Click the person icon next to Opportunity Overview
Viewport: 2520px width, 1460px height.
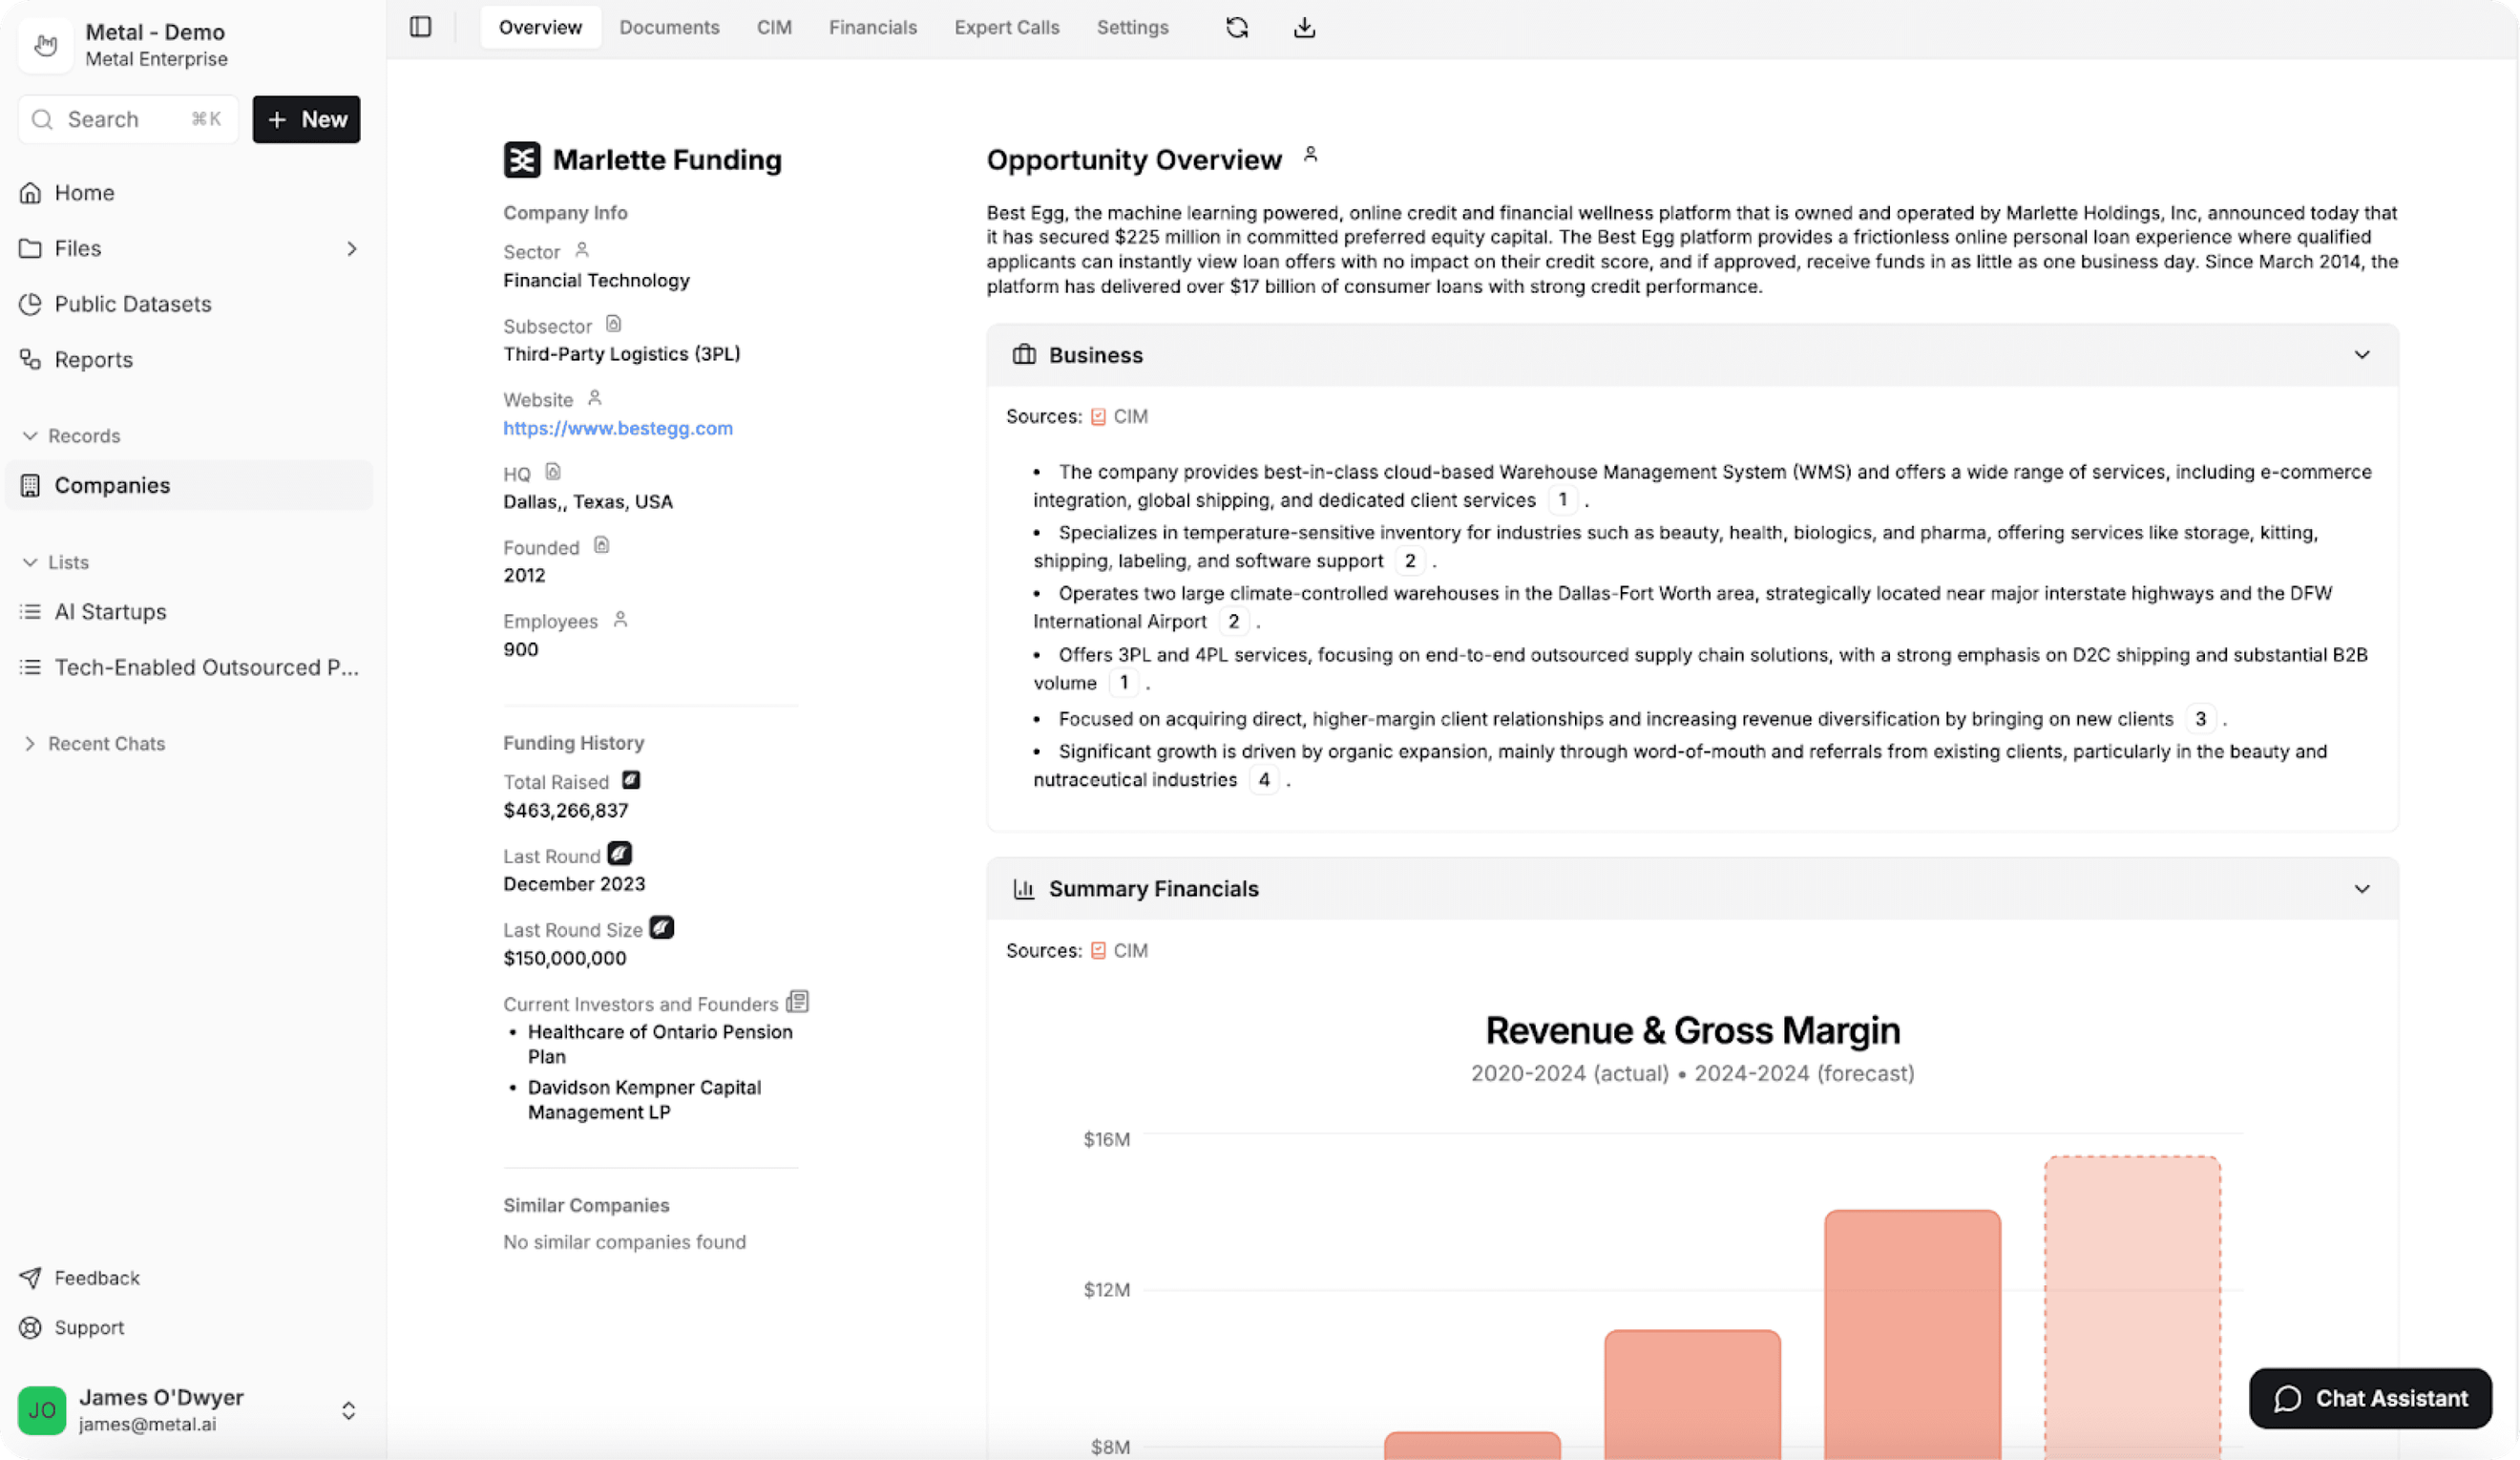click(1310, 154)
